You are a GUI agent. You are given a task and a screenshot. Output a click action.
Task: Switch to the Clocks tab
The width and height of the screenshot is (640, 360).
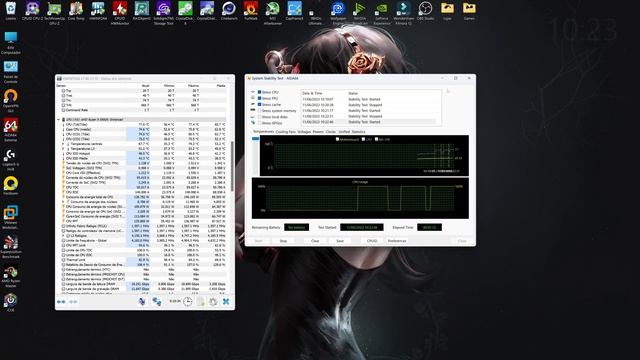[x=331, y=132]
